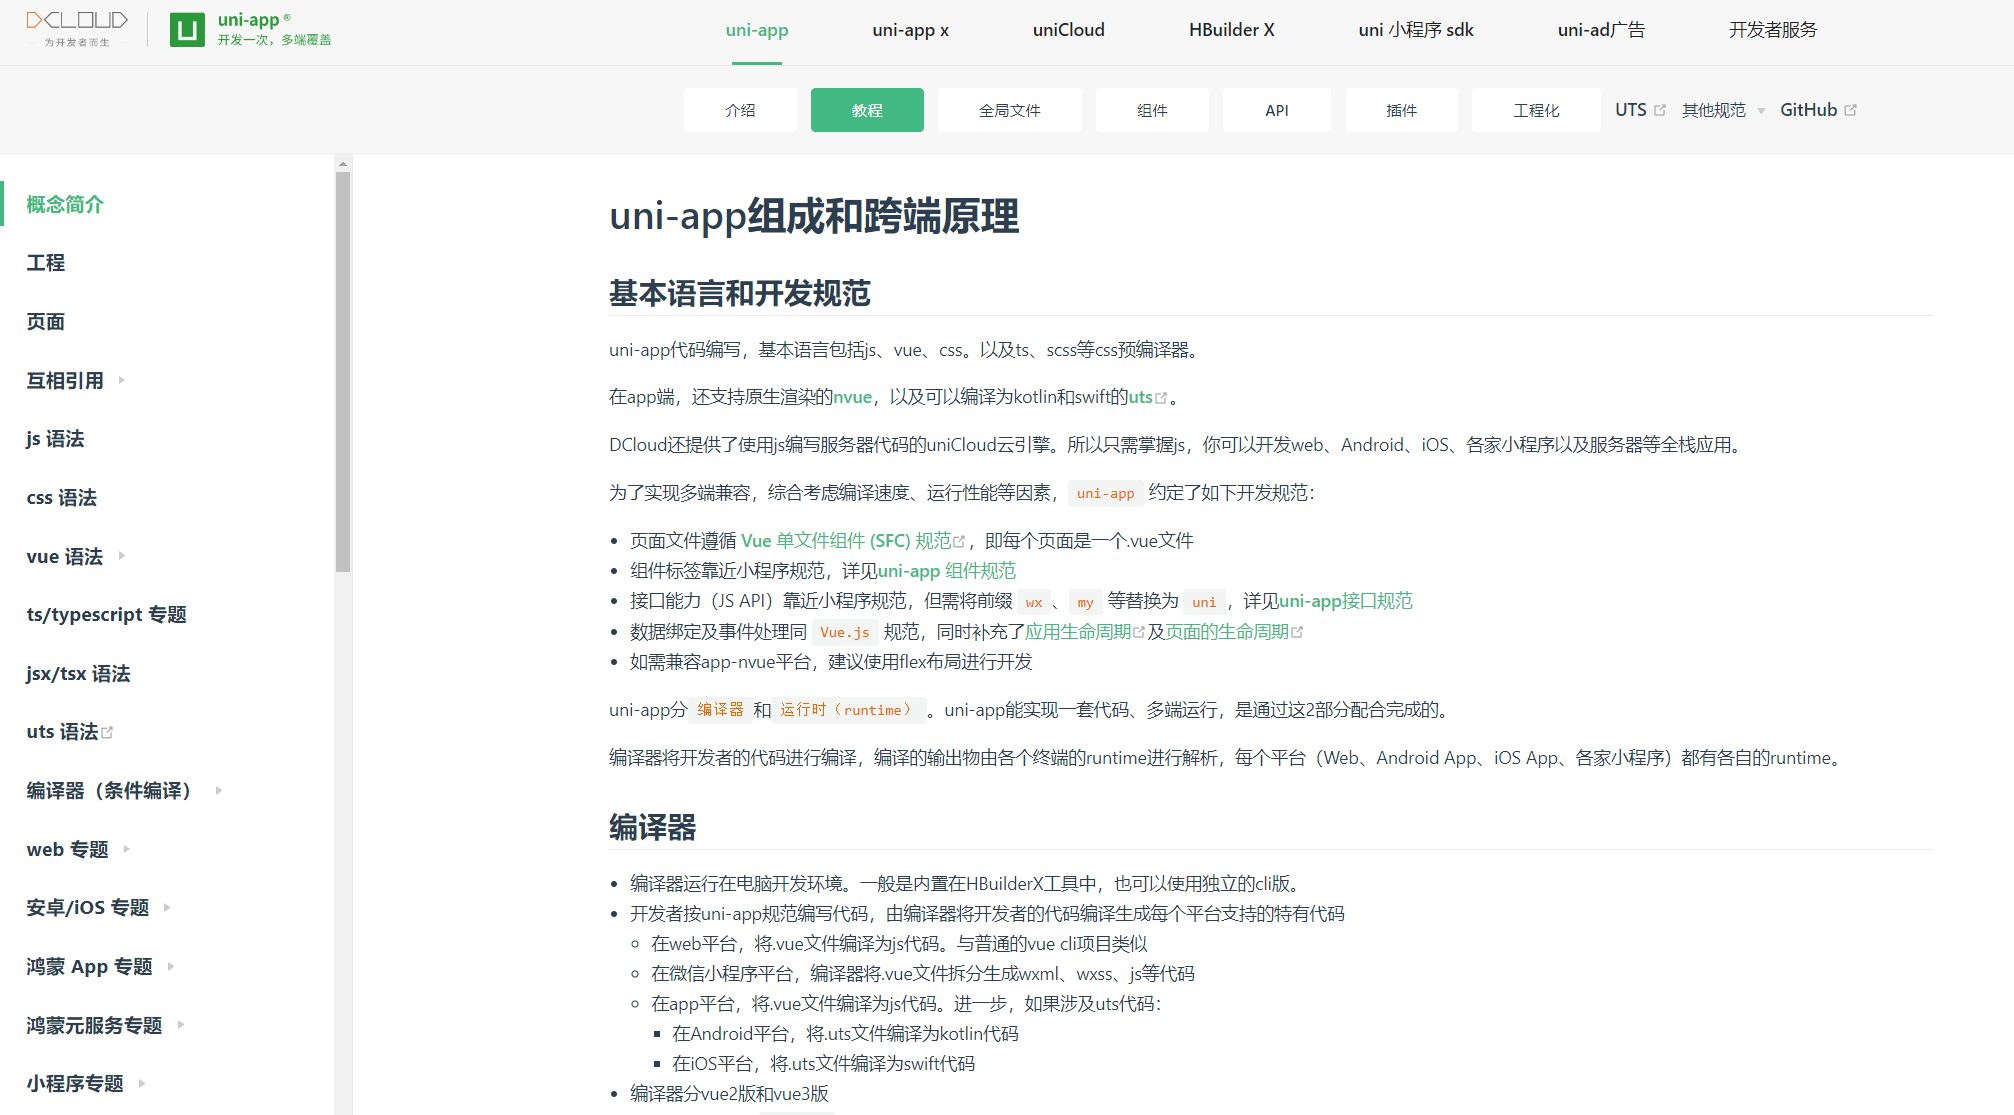Click the sidebar scroll up arrow
The image size is (2014, 1115).
click(343, 163)
